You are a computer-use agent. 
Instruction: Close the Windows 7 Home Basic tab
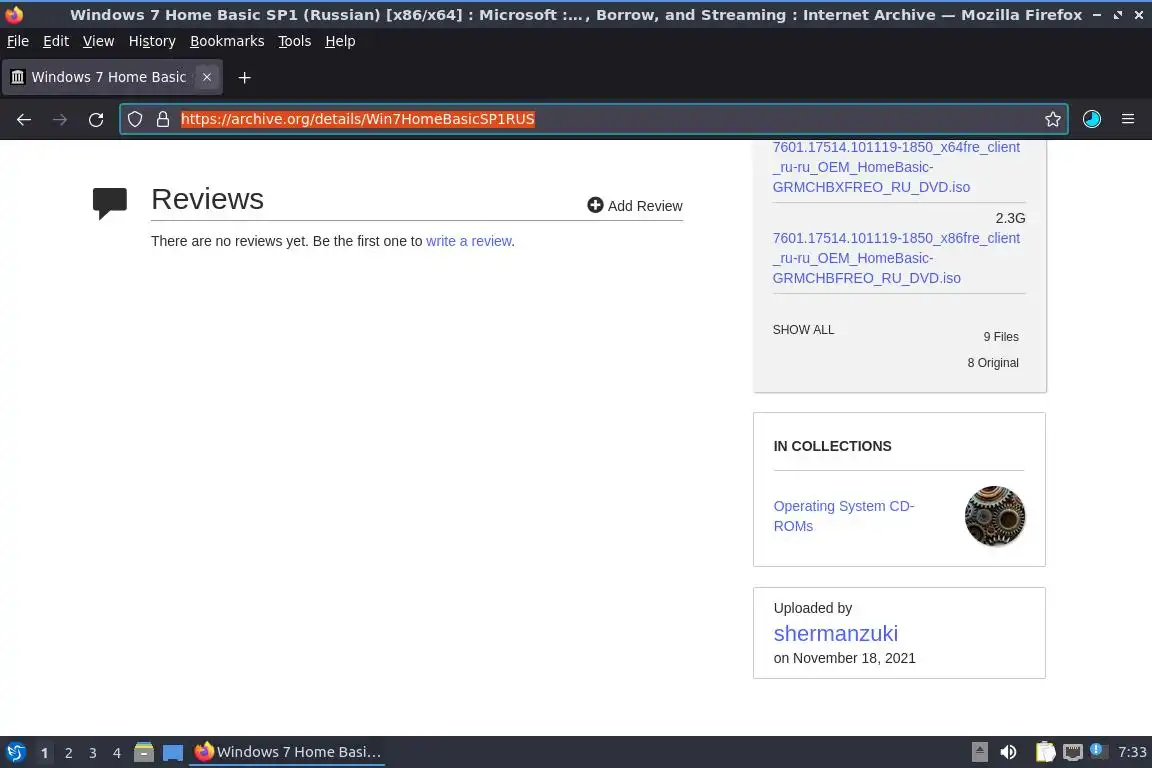206,77
